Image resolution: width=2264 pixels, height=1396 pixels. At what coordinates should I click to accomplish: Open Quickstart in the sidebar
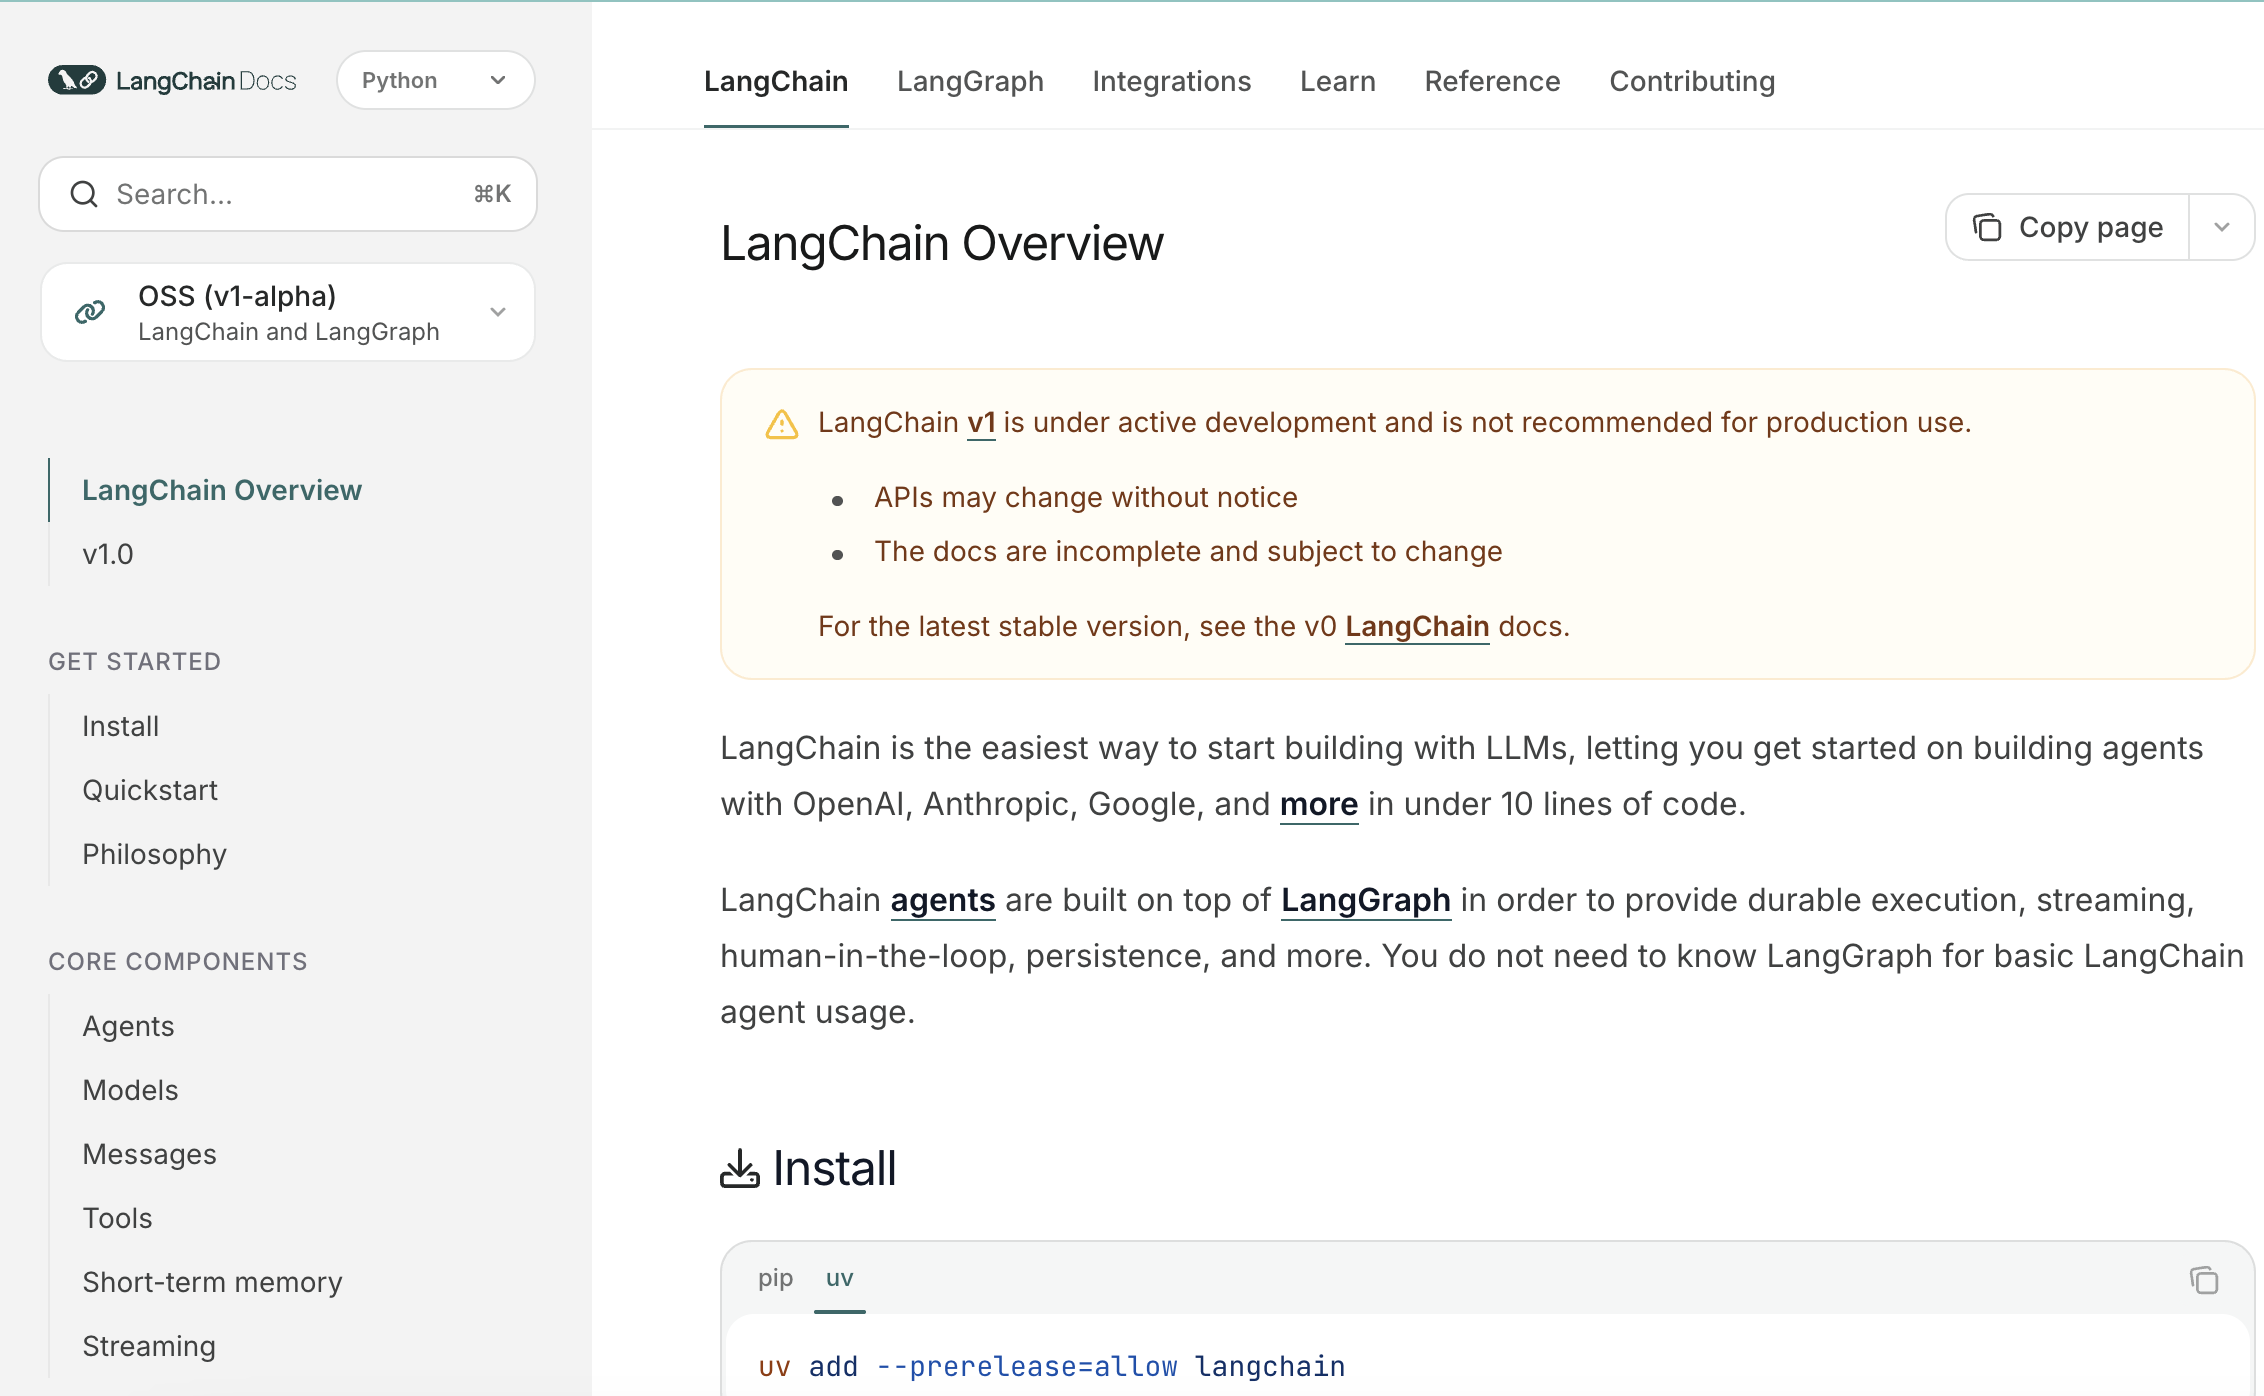click(x=150, y=790)
